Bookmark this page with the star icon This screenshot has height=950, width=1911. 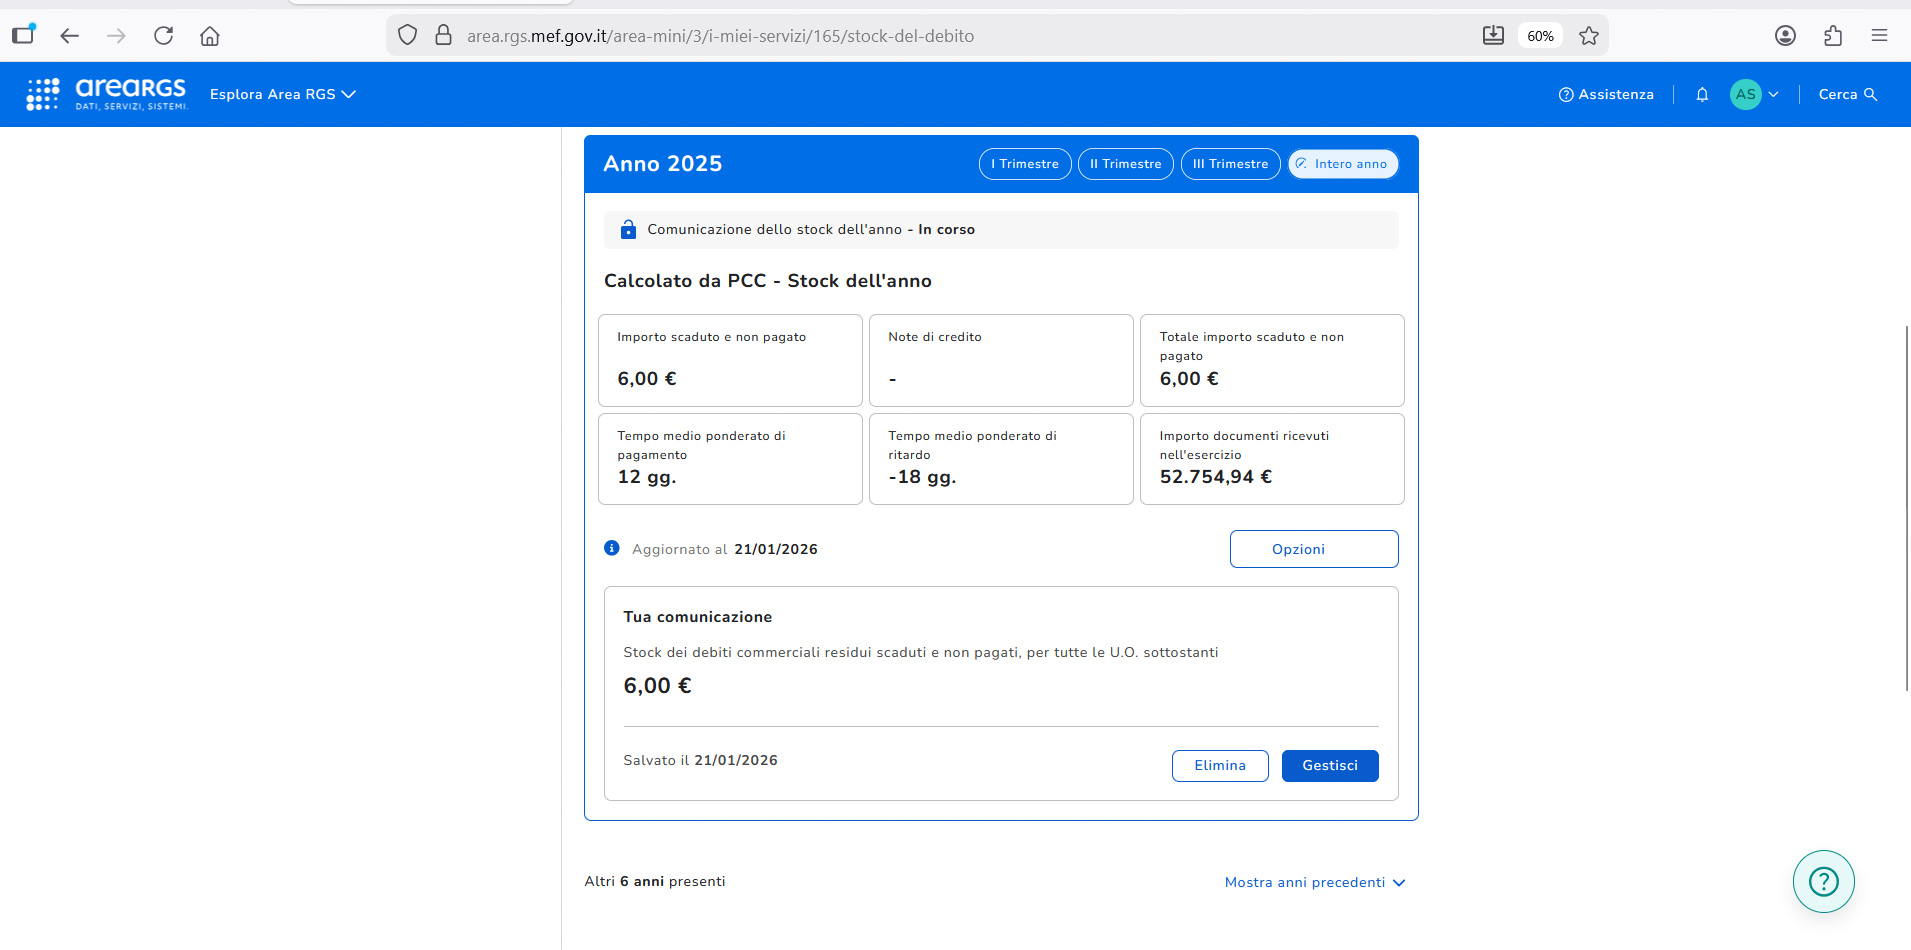tap(1589, 36)
